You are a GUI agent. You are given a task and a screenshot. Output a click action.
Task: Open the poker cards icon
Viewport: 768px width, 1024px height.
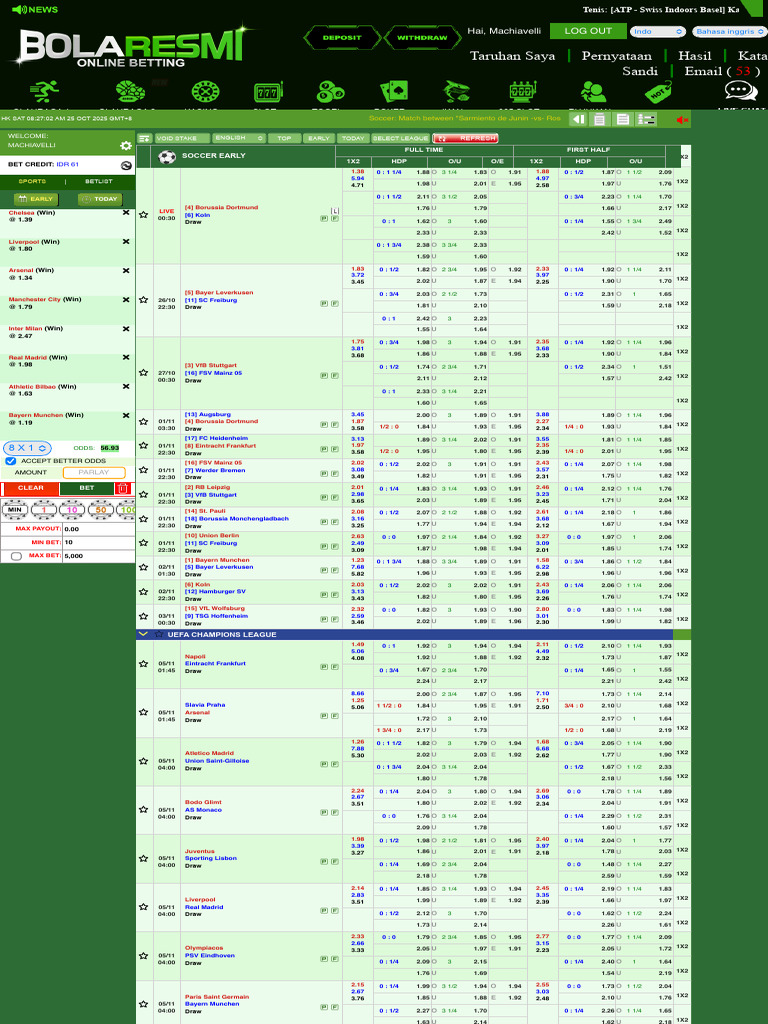tap(394, 91)
